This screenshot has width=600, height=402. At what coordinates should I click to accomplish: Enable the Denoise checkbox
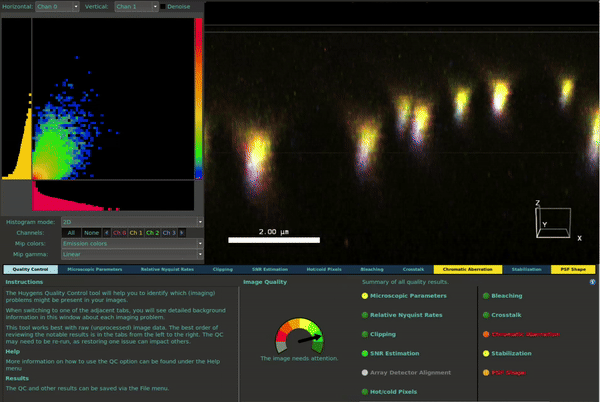coord(165,7)
